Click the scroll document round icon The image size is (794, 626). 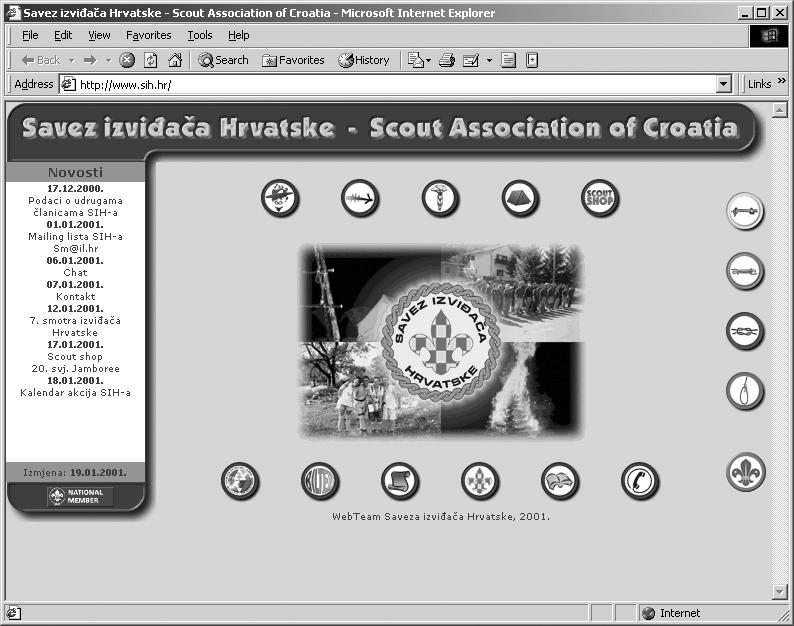[x=400, y=481]
